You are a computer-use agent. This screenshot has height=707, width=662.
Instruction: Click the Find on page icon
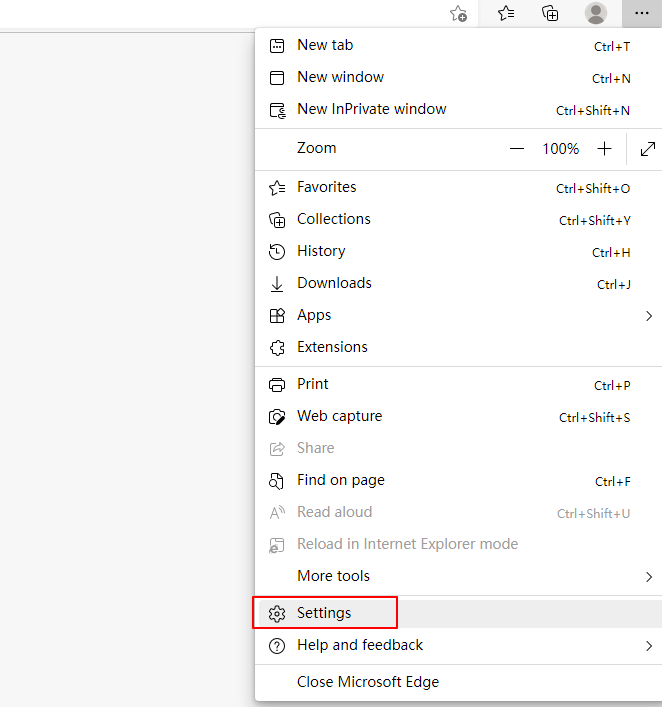tap(276, 481)
